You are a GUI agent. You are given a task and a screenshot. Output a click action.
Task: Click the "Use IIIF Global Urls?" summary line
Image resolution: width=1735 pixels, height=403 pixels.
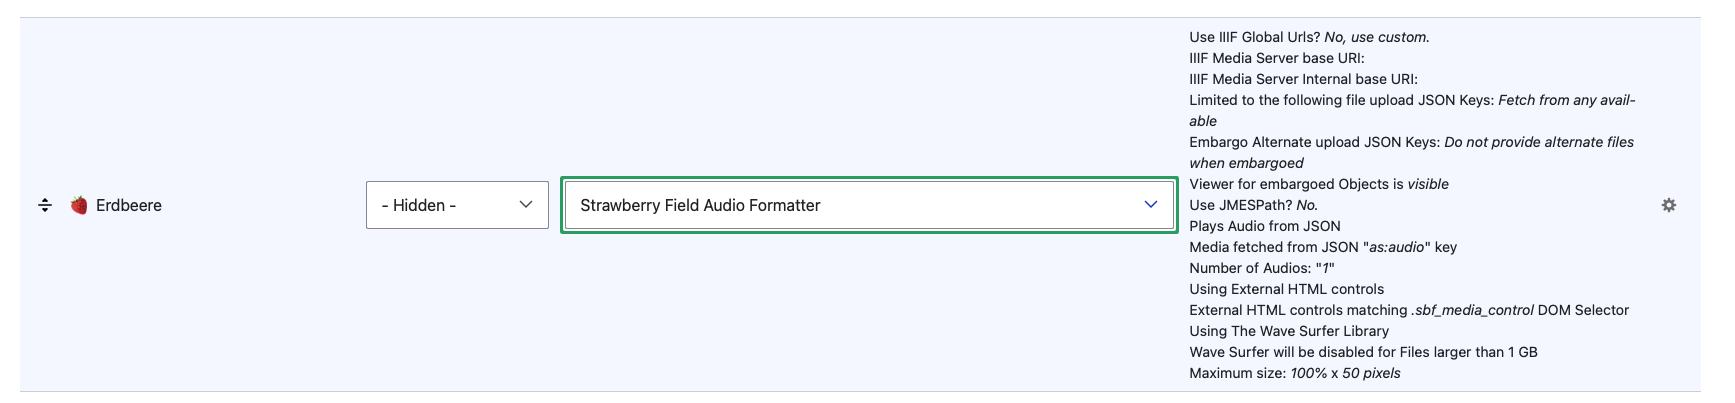tap(1308, 37)
